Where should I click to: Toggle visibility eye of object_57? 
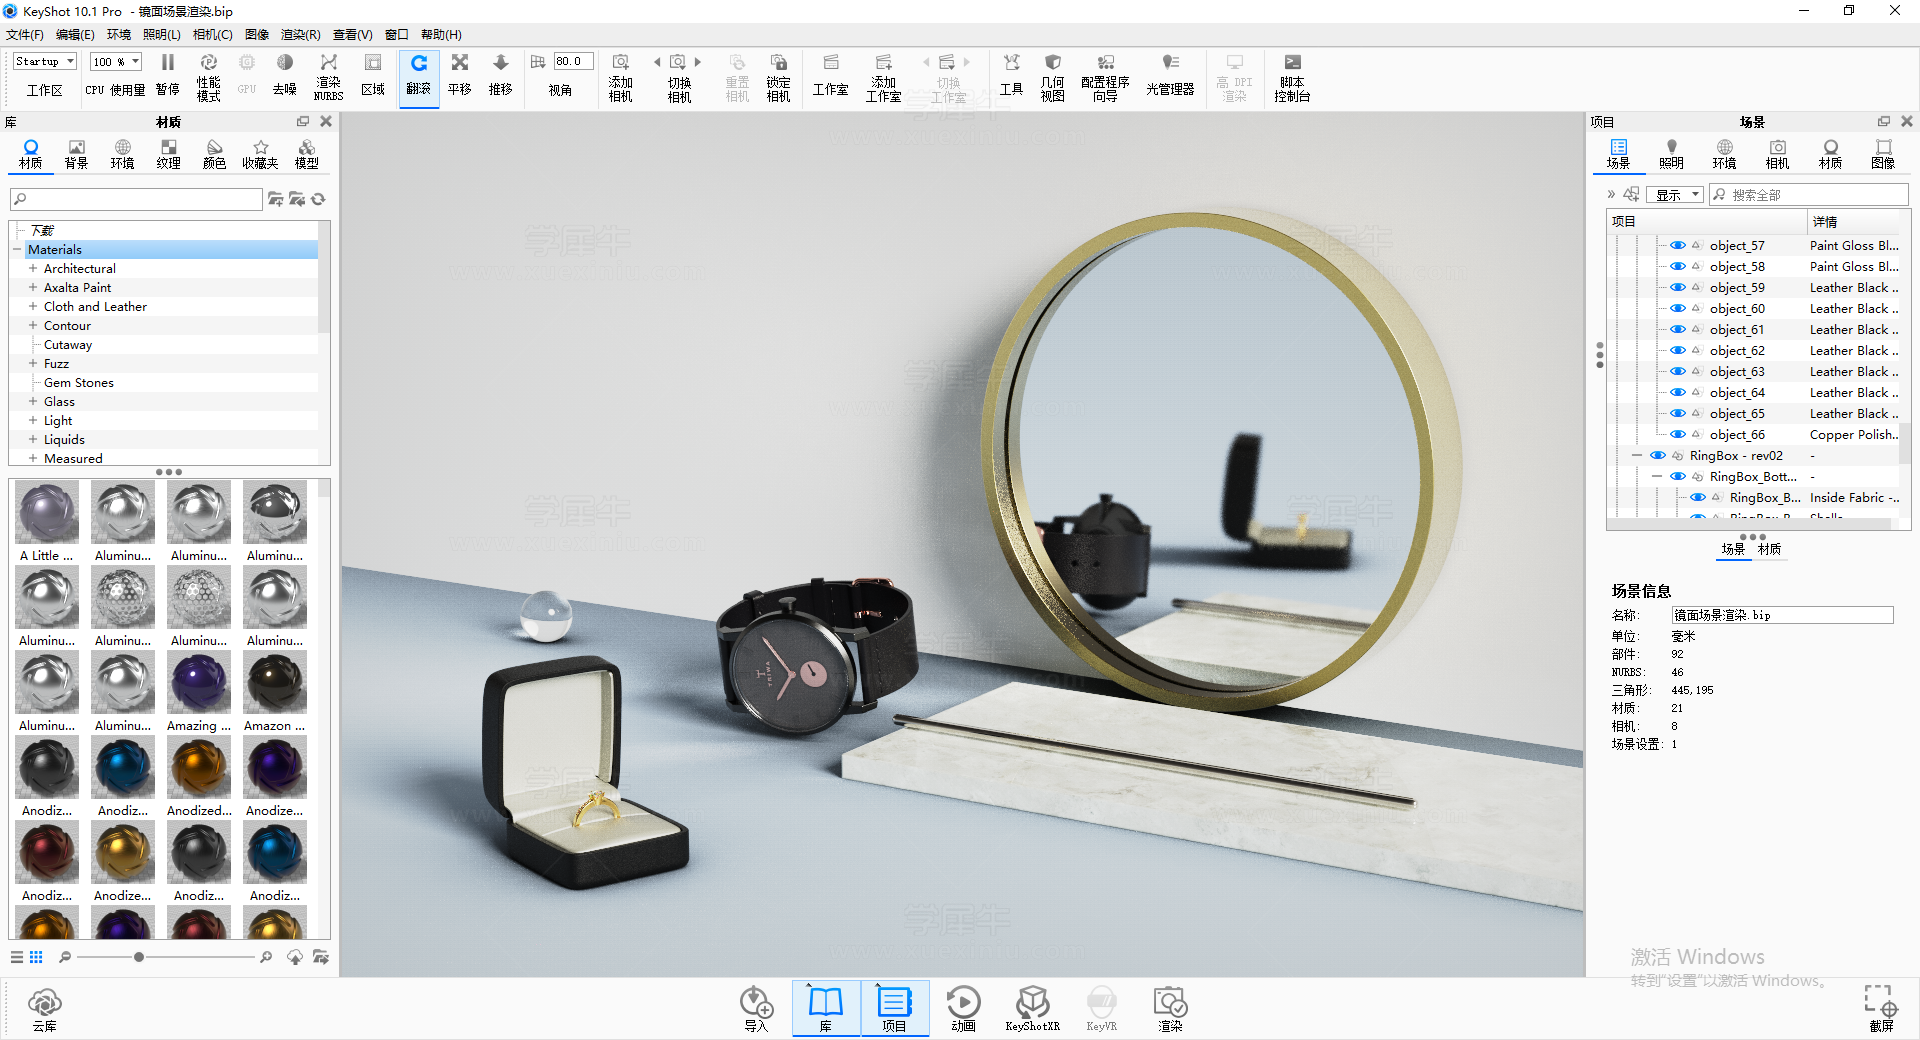coord(1678,245)
